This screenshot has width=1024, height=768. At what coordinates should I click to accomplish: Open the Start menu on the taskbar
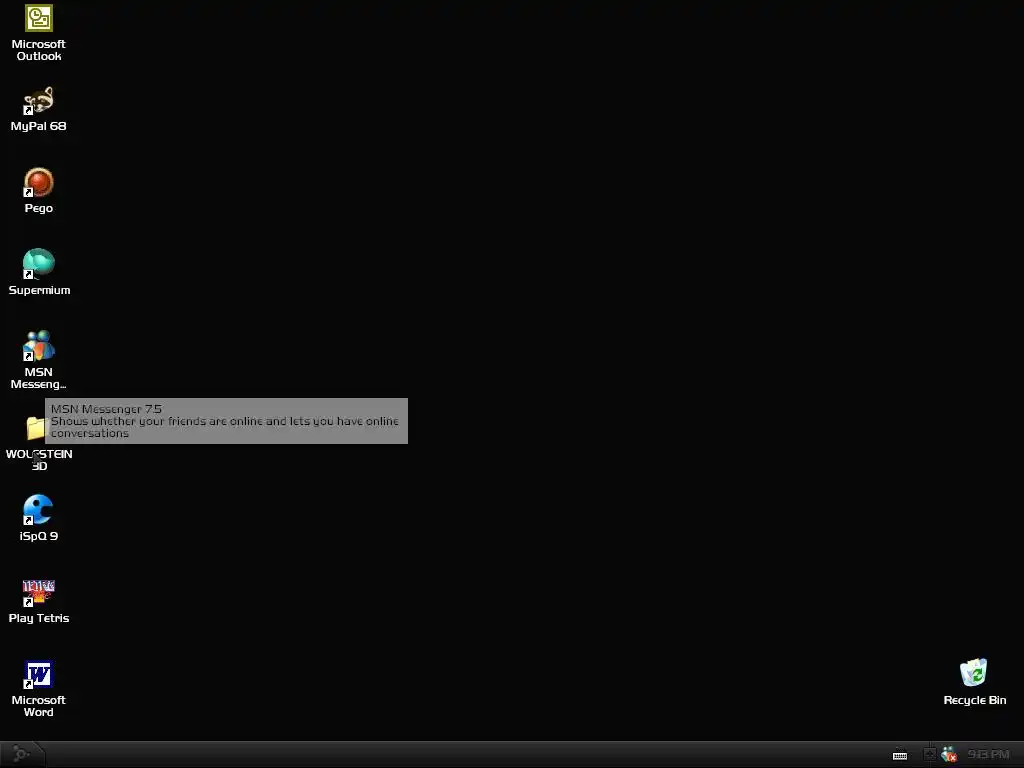pyautogui.click(x=22, y=755)
